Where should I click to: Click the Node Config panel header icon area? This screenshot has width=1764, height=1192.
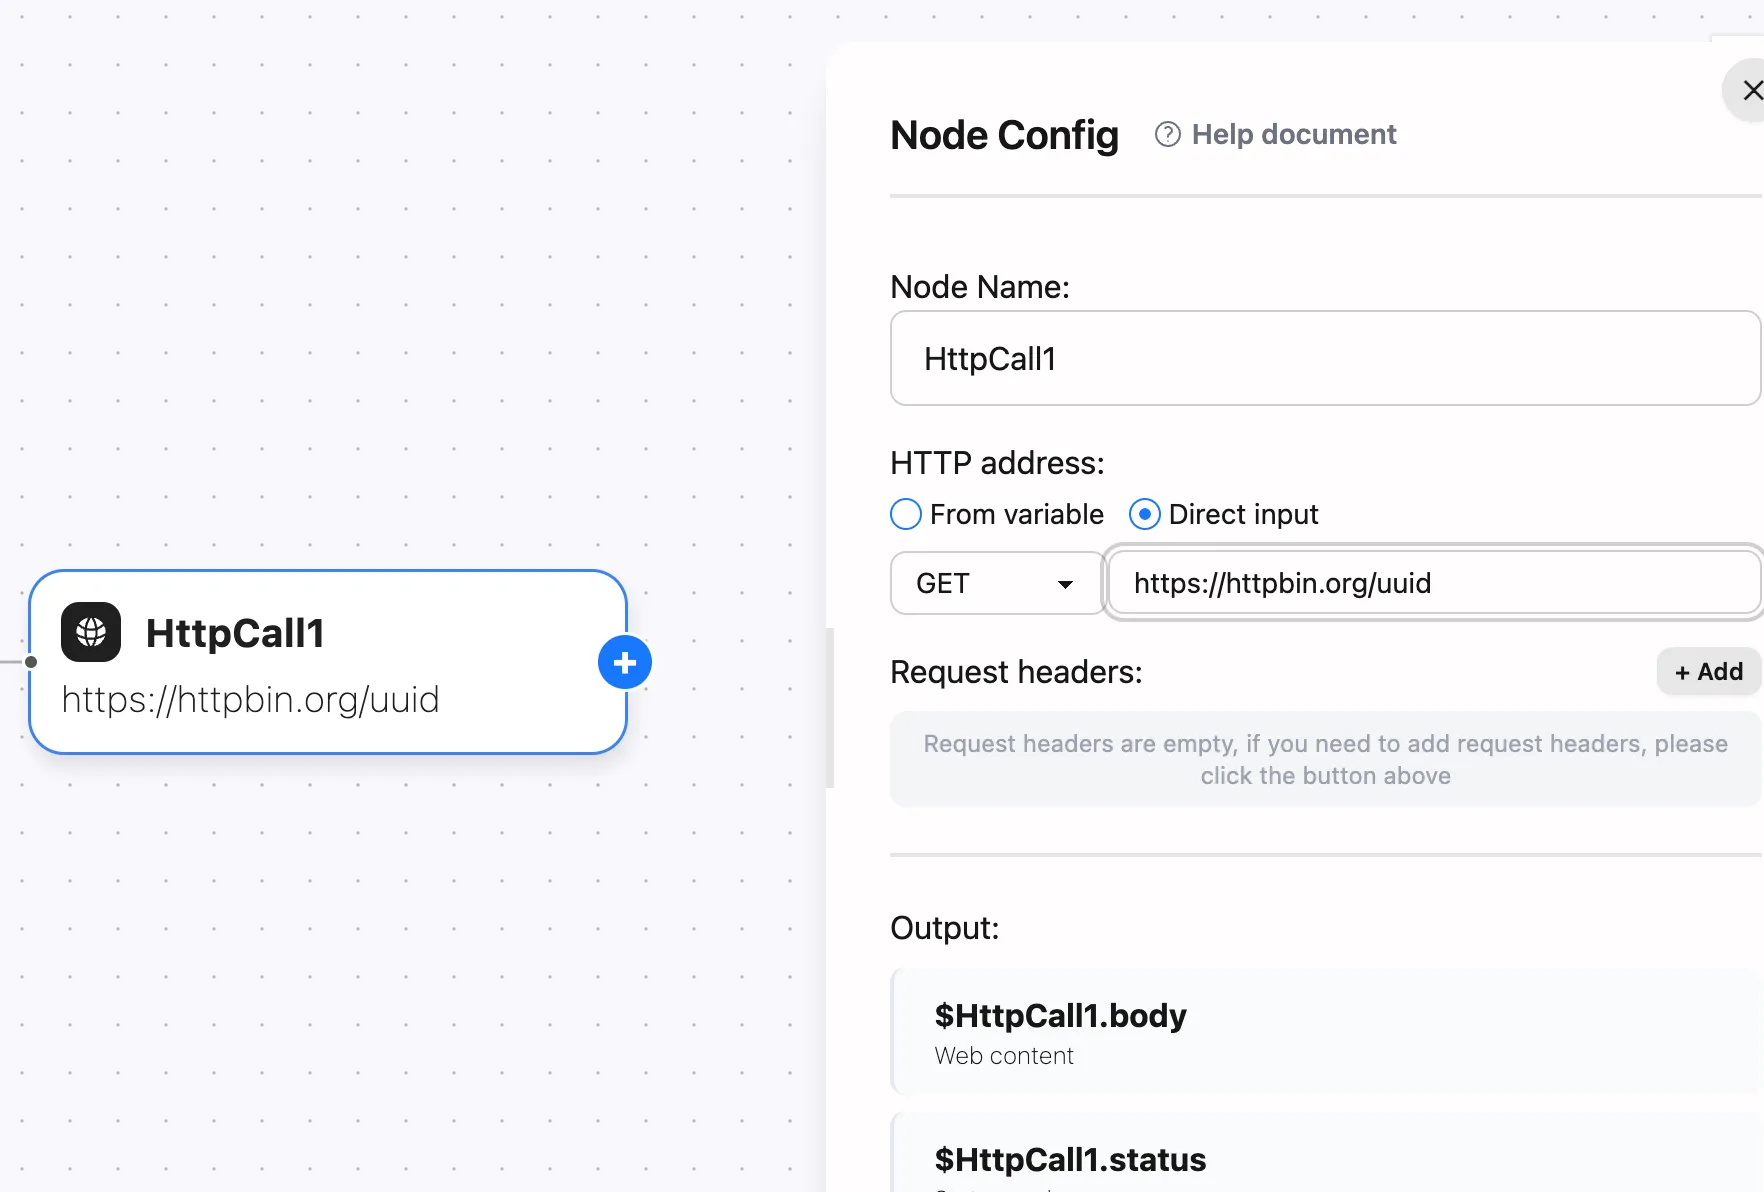point(1004,134)
